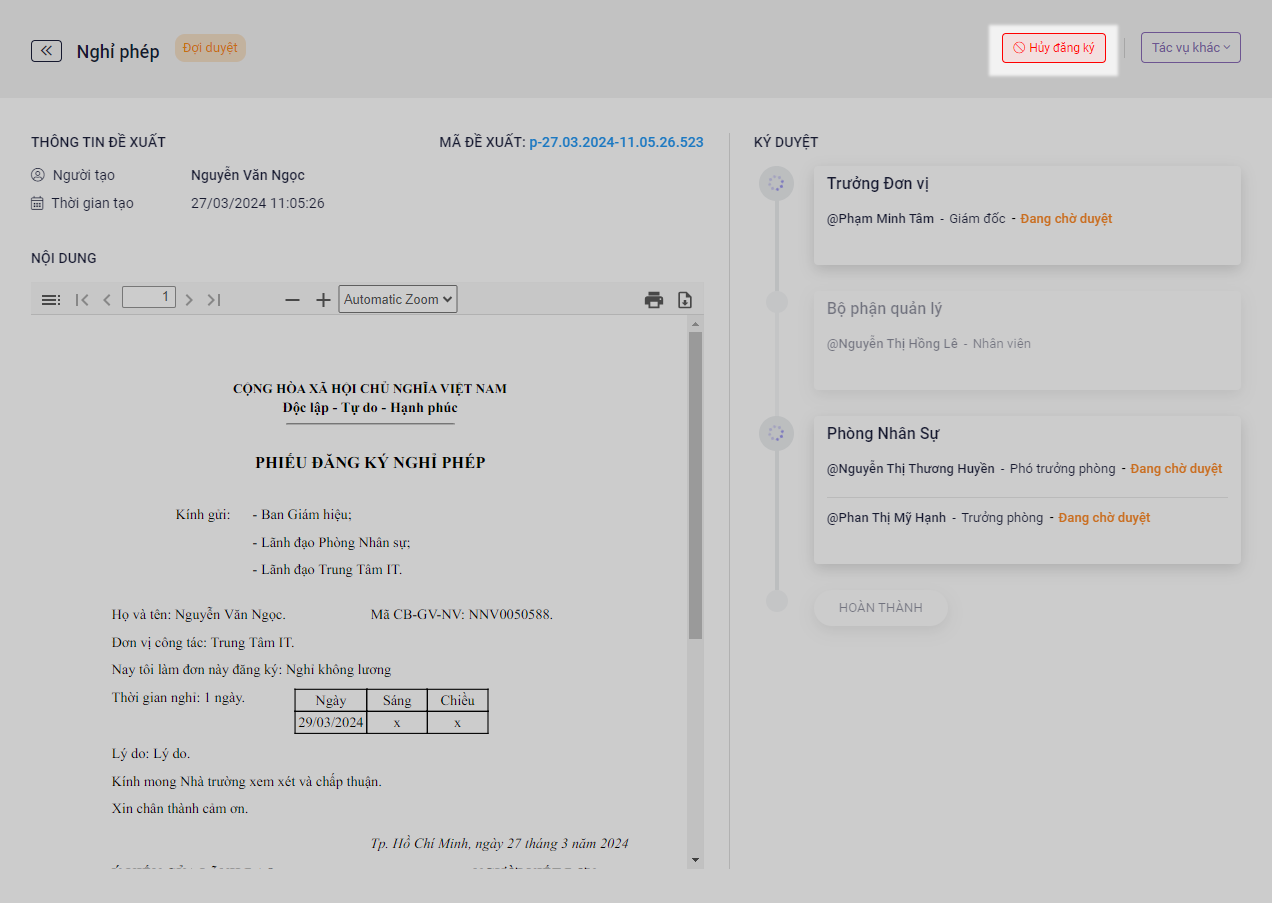Click the double-chevron back button

tap(46, 51)
